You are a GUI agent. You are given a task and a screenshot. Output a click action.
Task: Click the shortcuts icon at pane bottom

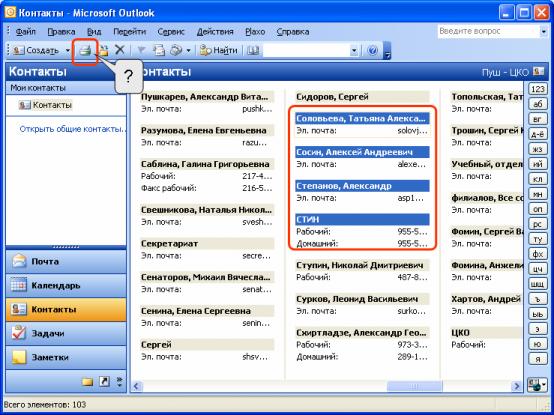(104, 381)
